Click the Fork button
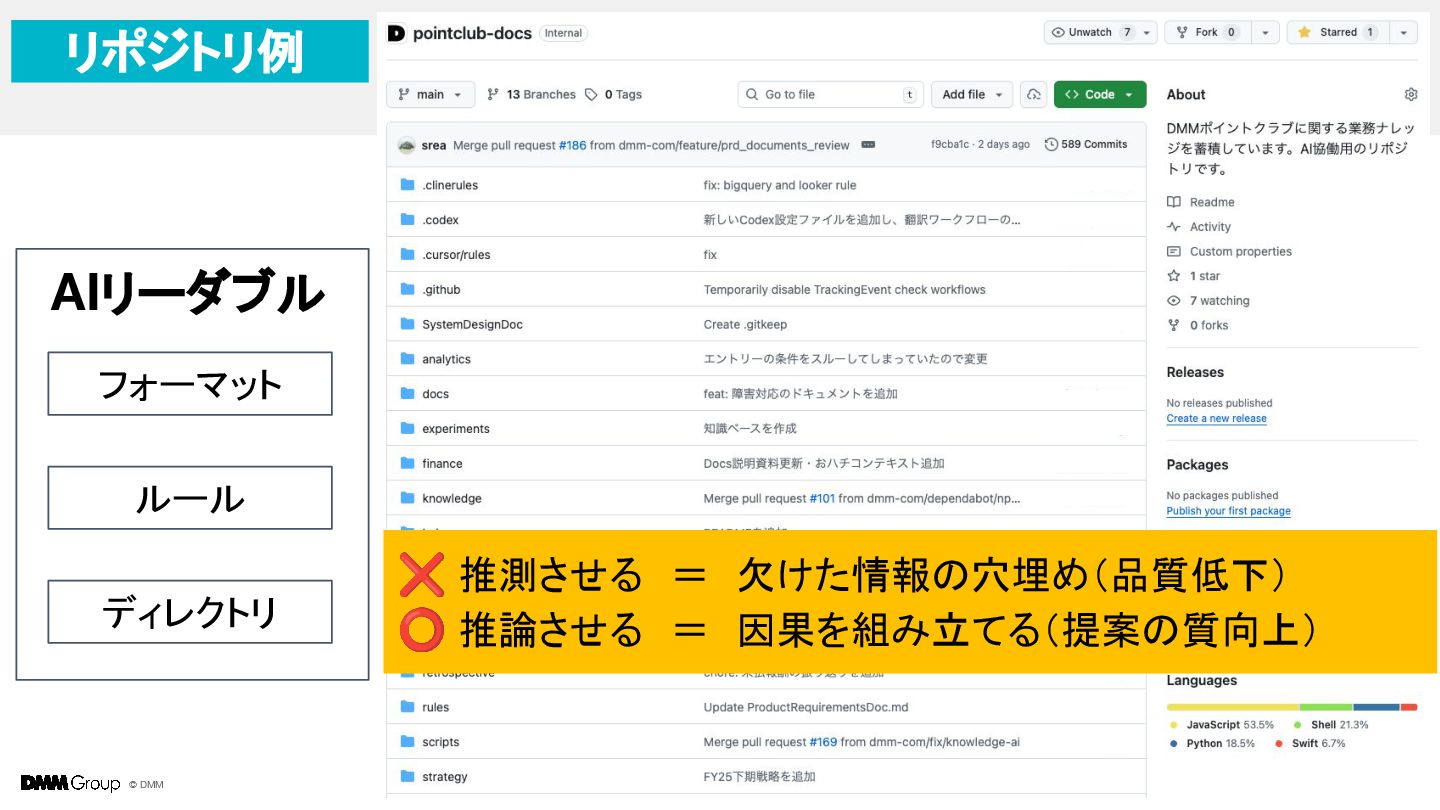The width and height of the screenshot is (1440, 810). [1208, 32]
